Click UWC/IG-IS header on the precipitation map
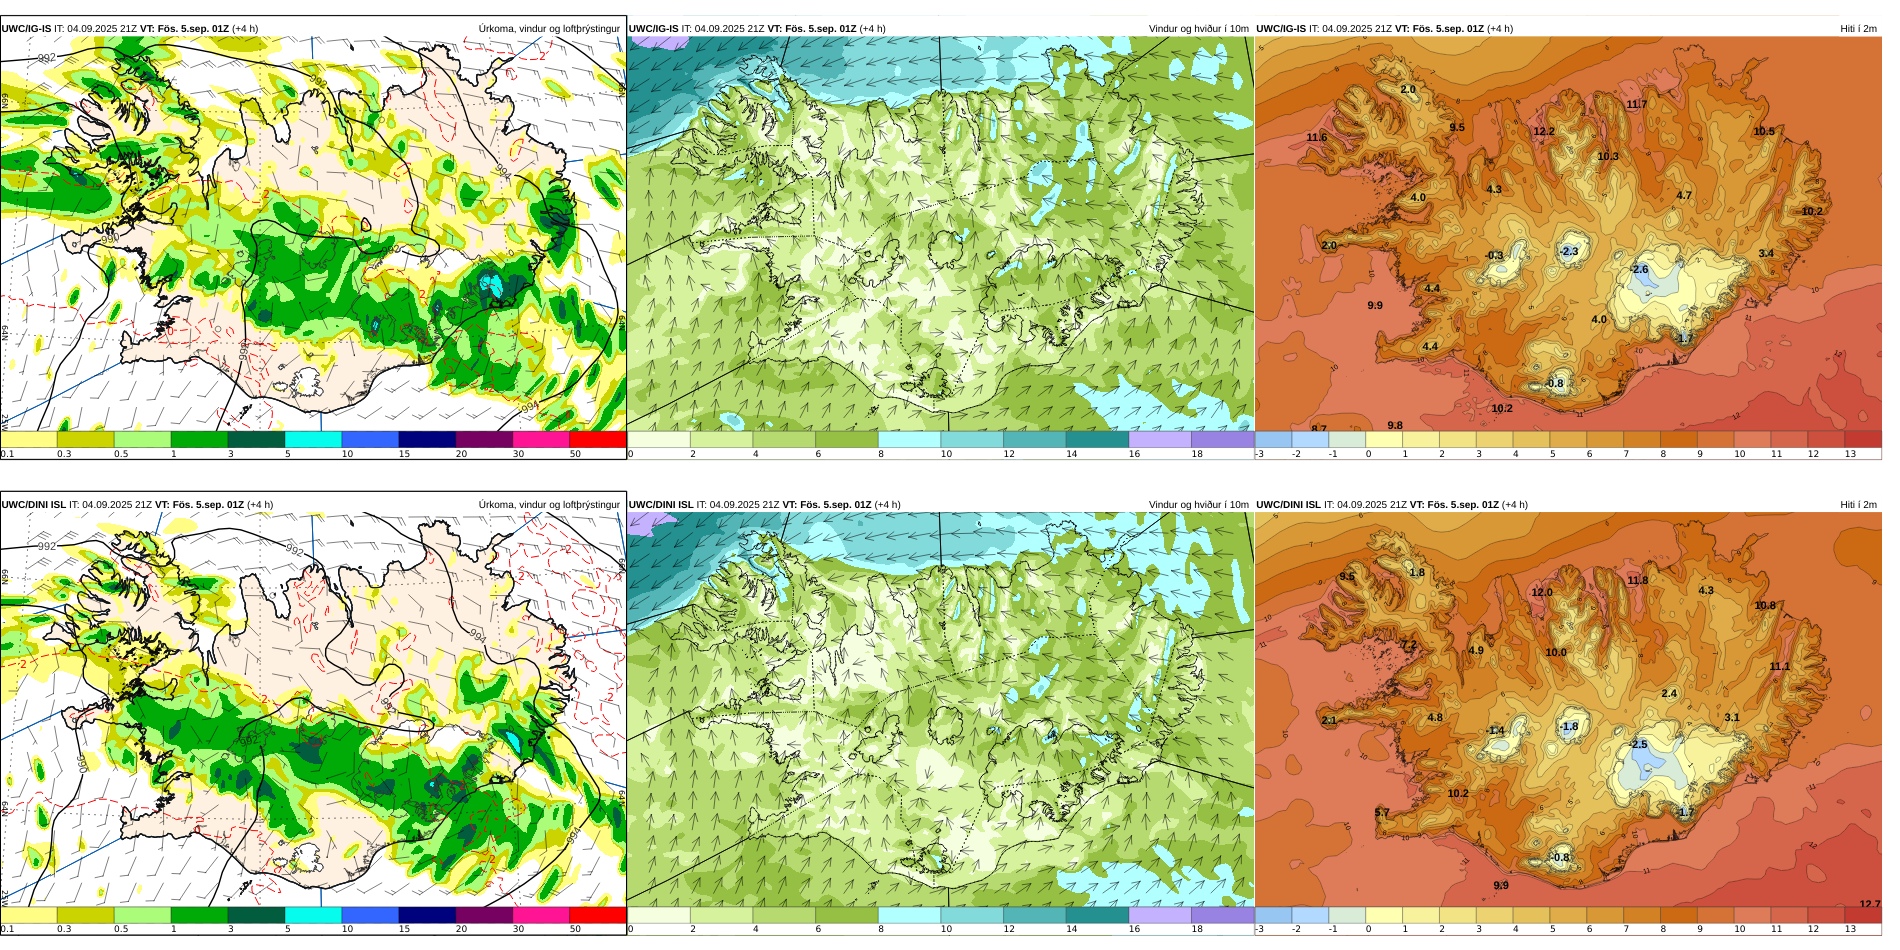 pyautogui.click(x=26, y=29)
